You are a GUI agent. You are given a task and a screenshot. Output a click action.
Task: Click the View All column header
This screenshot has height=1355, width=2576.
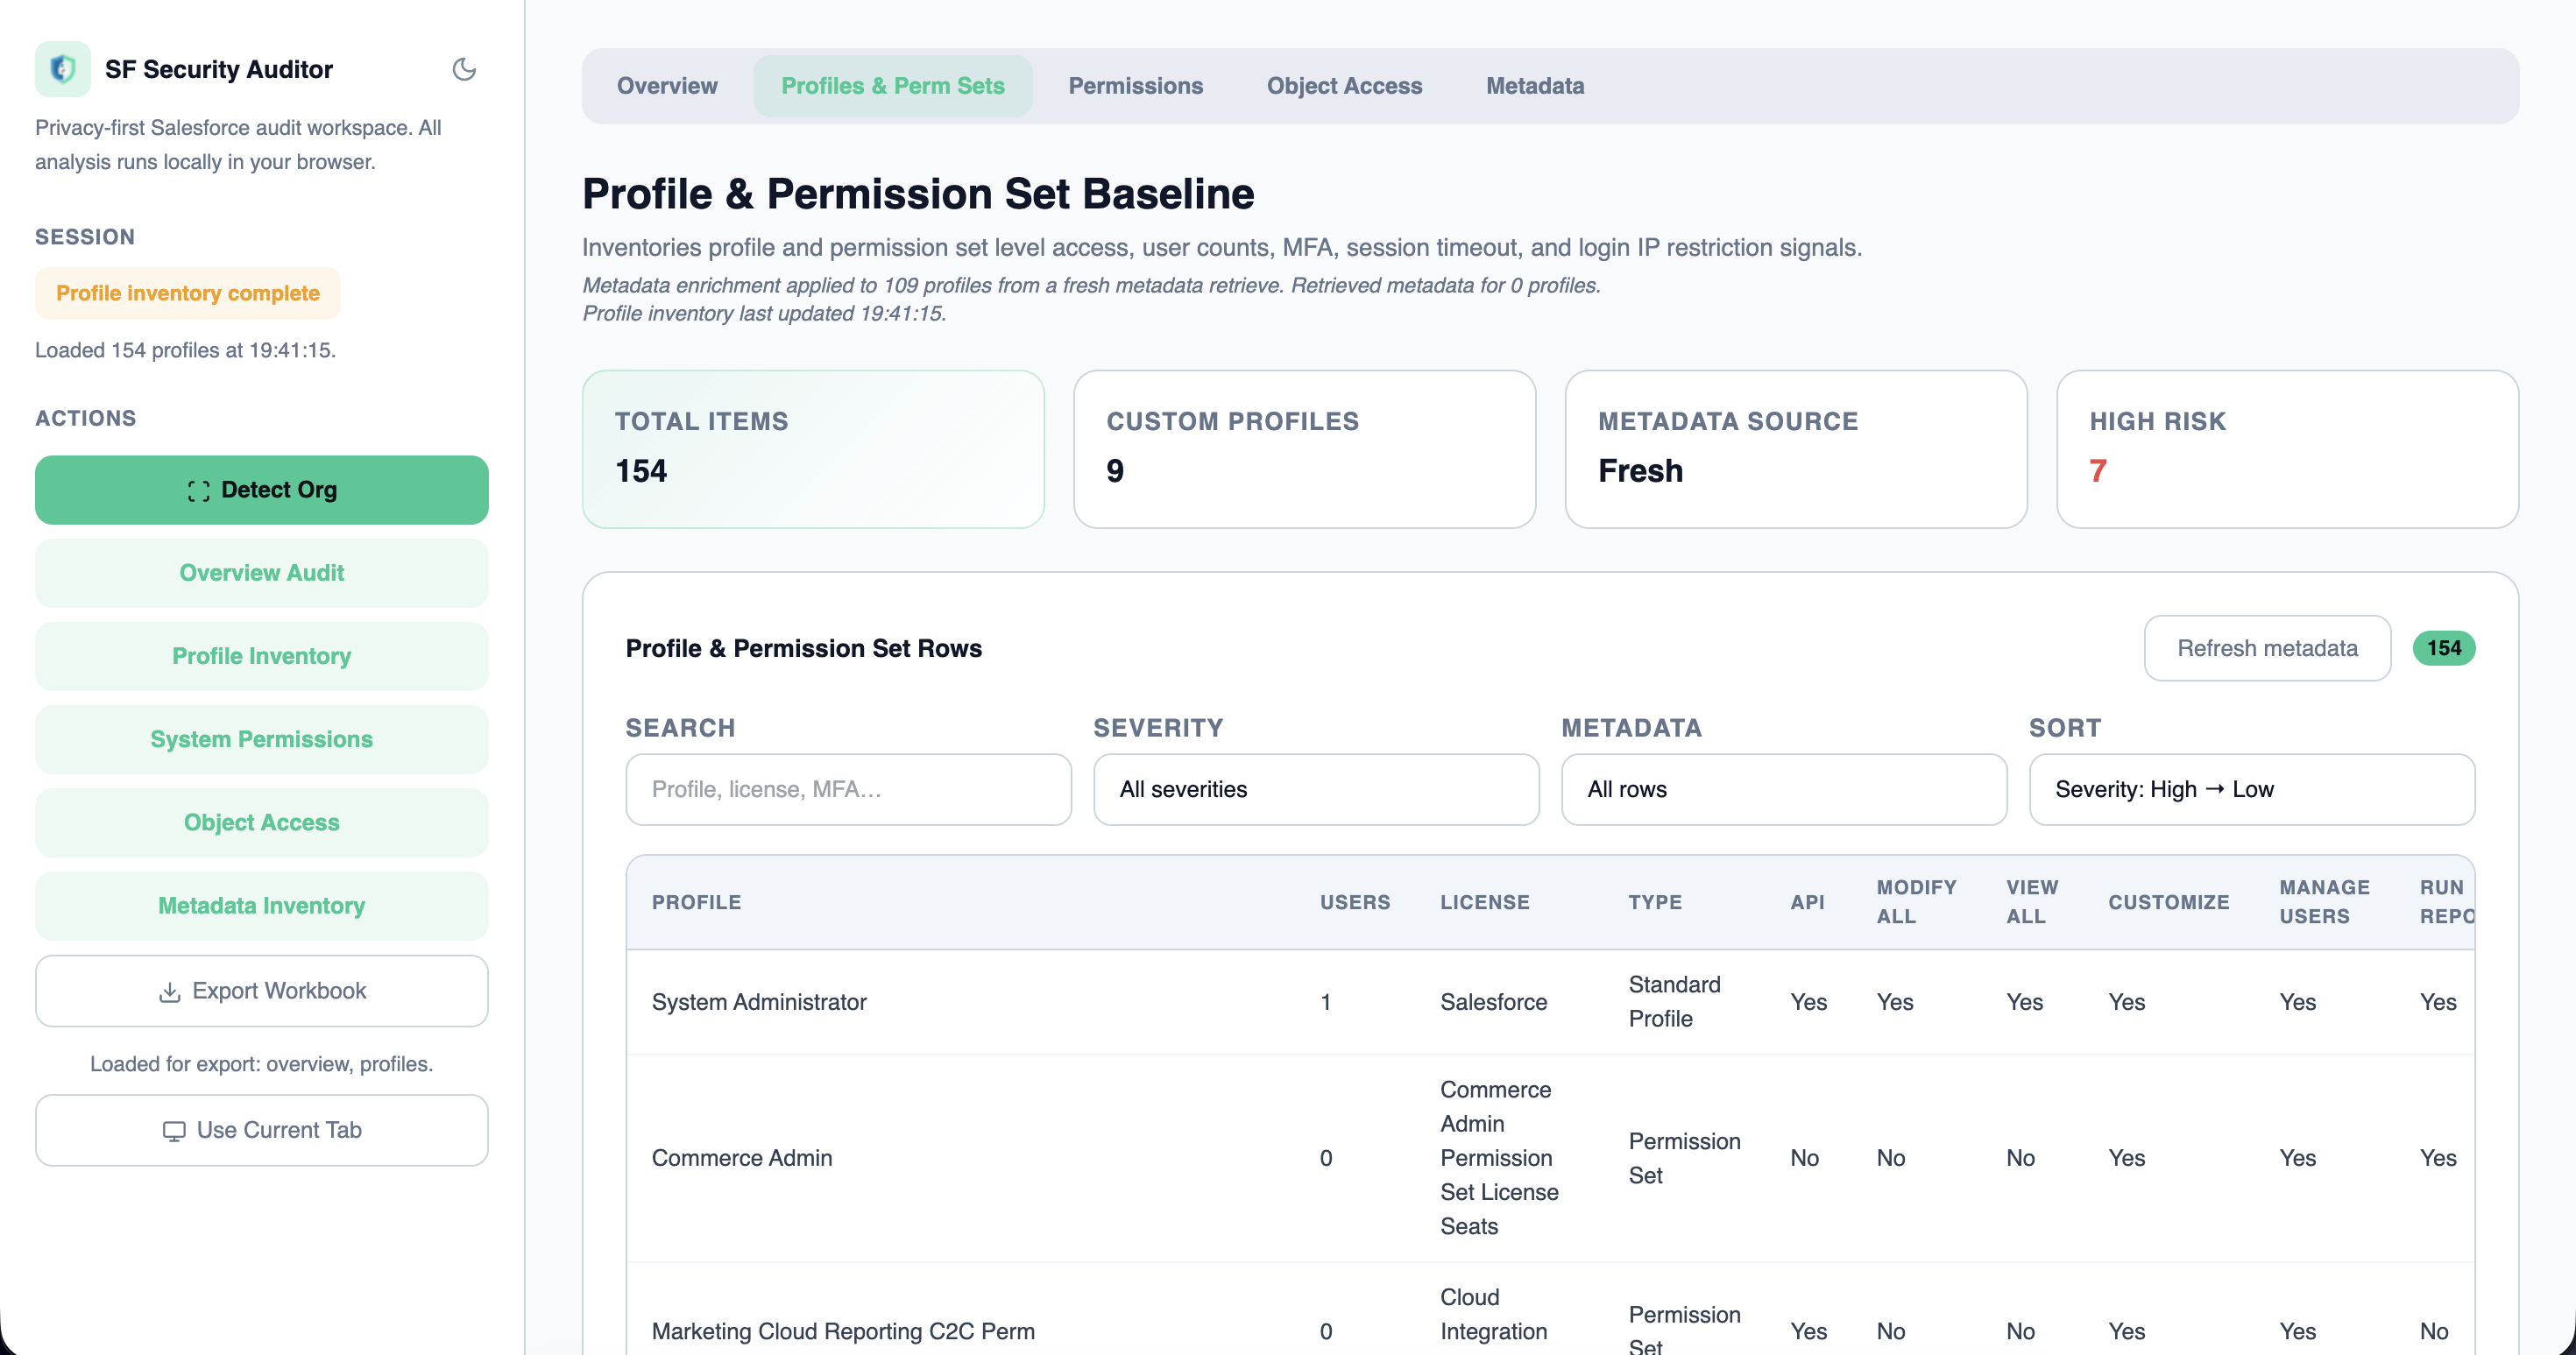point(2032,902)
